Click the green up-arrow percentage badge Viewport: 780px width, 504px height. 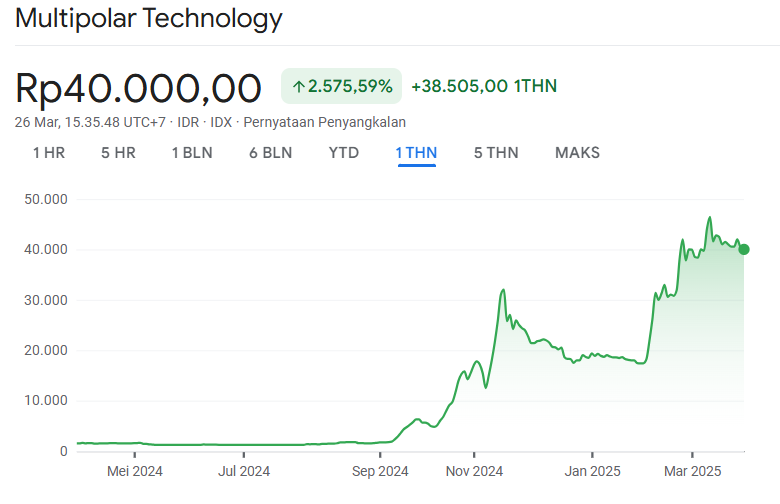tap(341, 86)
